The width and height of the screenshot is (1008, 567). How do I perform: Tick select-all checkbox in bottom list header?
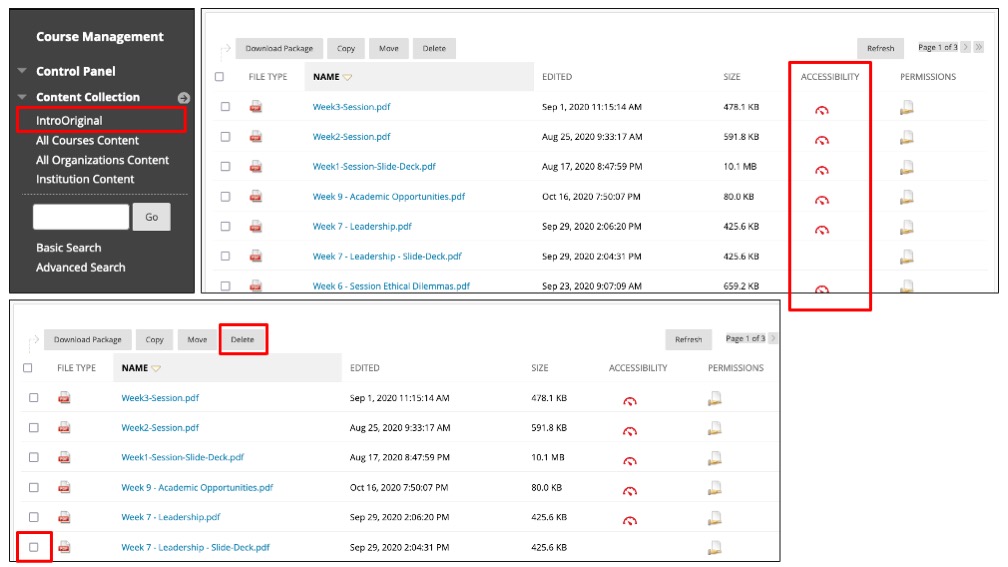28,368
